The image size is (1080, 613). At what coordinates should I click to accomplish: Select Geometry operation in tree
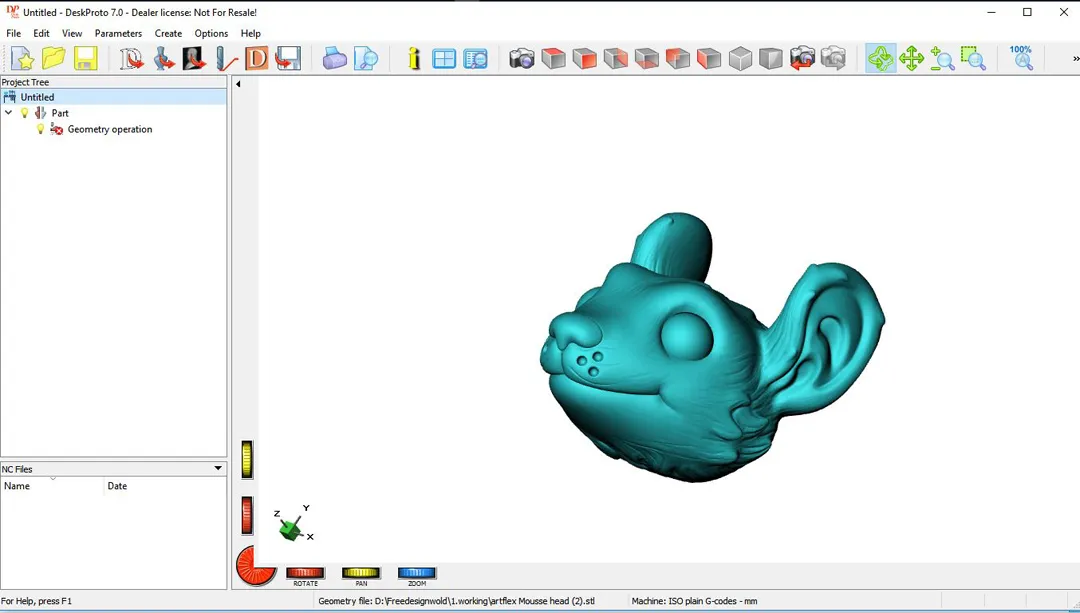point(110,129)
